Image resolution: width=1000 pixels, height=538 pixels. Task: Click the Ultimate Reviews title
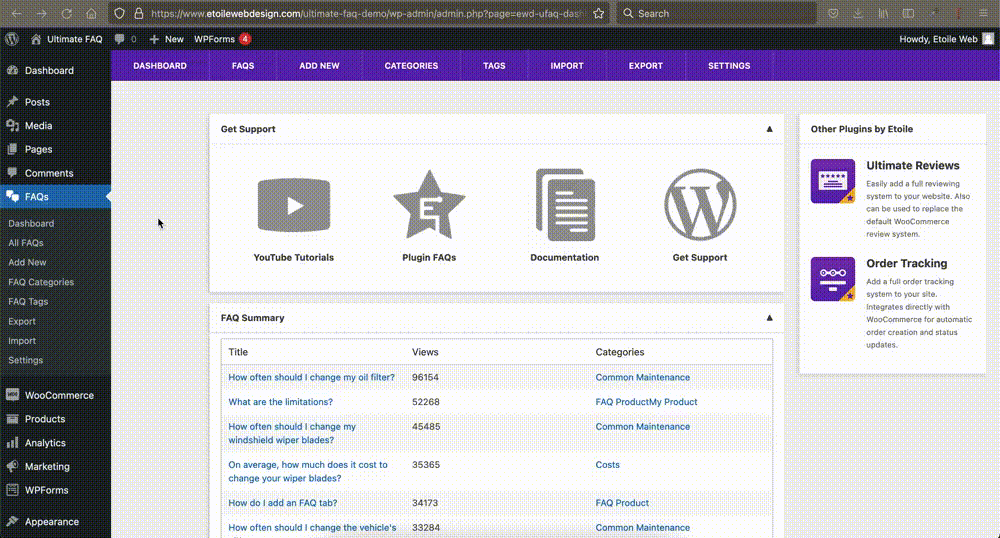point(913,166)
